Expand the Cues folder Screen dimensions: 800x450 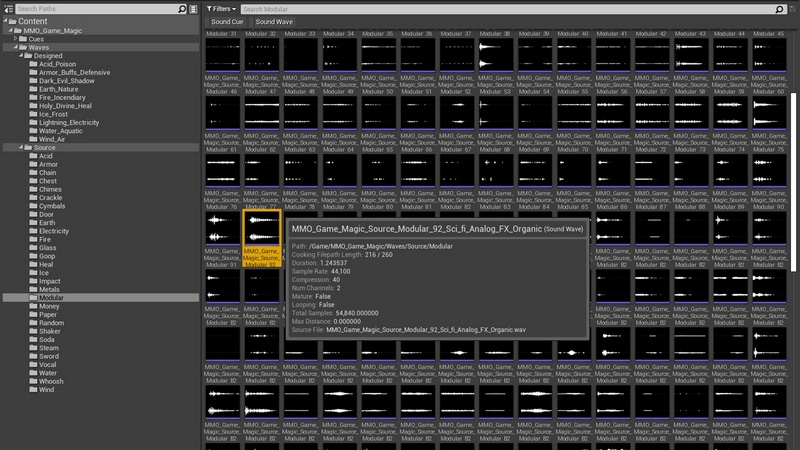point(17,39)
